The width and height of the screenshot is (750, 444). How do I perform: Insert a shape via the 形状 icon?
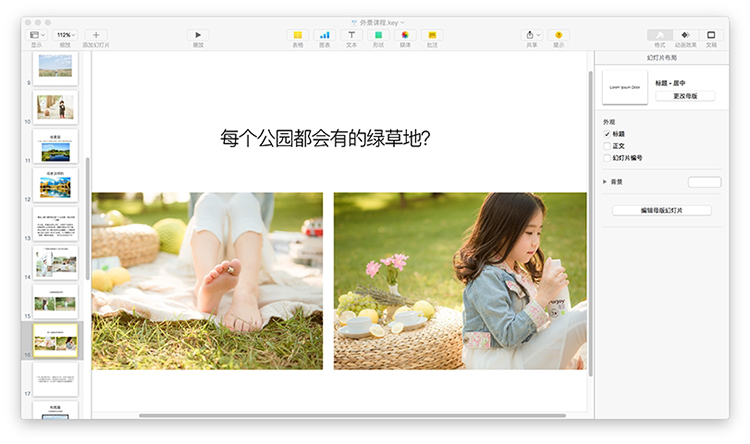tap(378, 35)
